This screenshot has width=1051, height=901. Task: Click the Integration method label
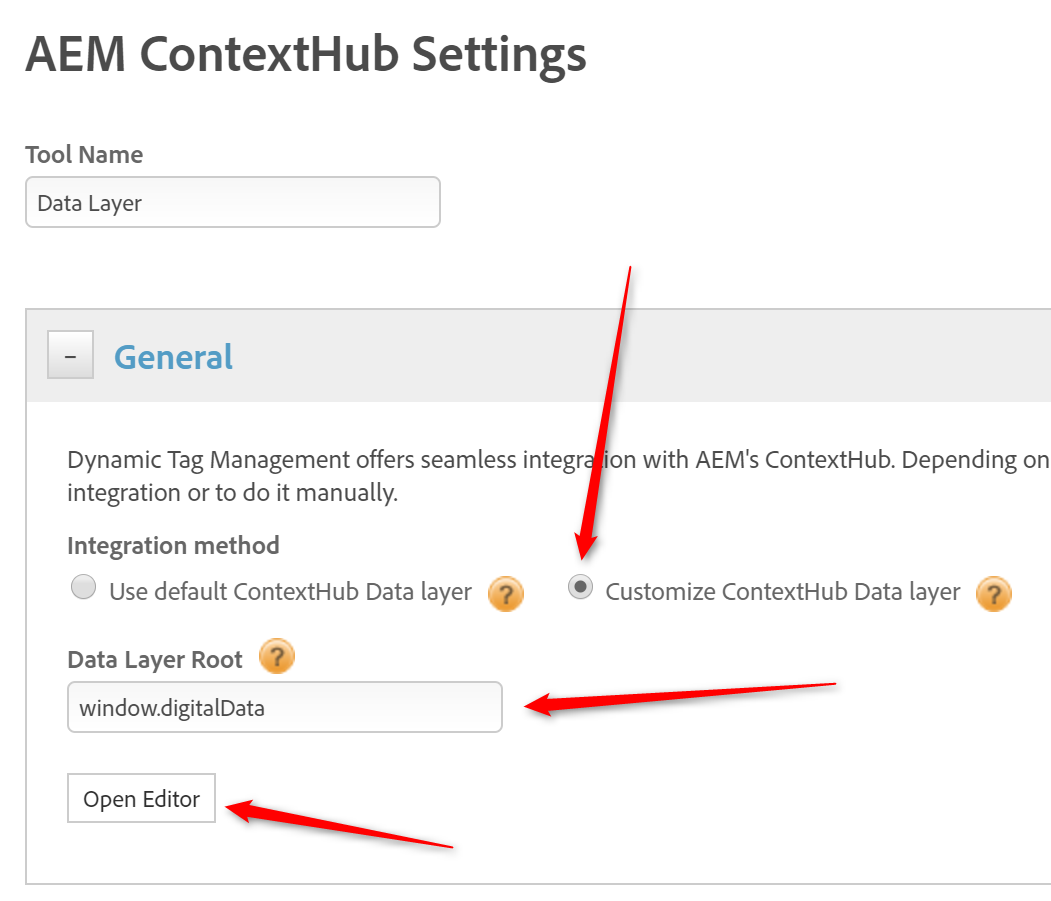[173, 546]
